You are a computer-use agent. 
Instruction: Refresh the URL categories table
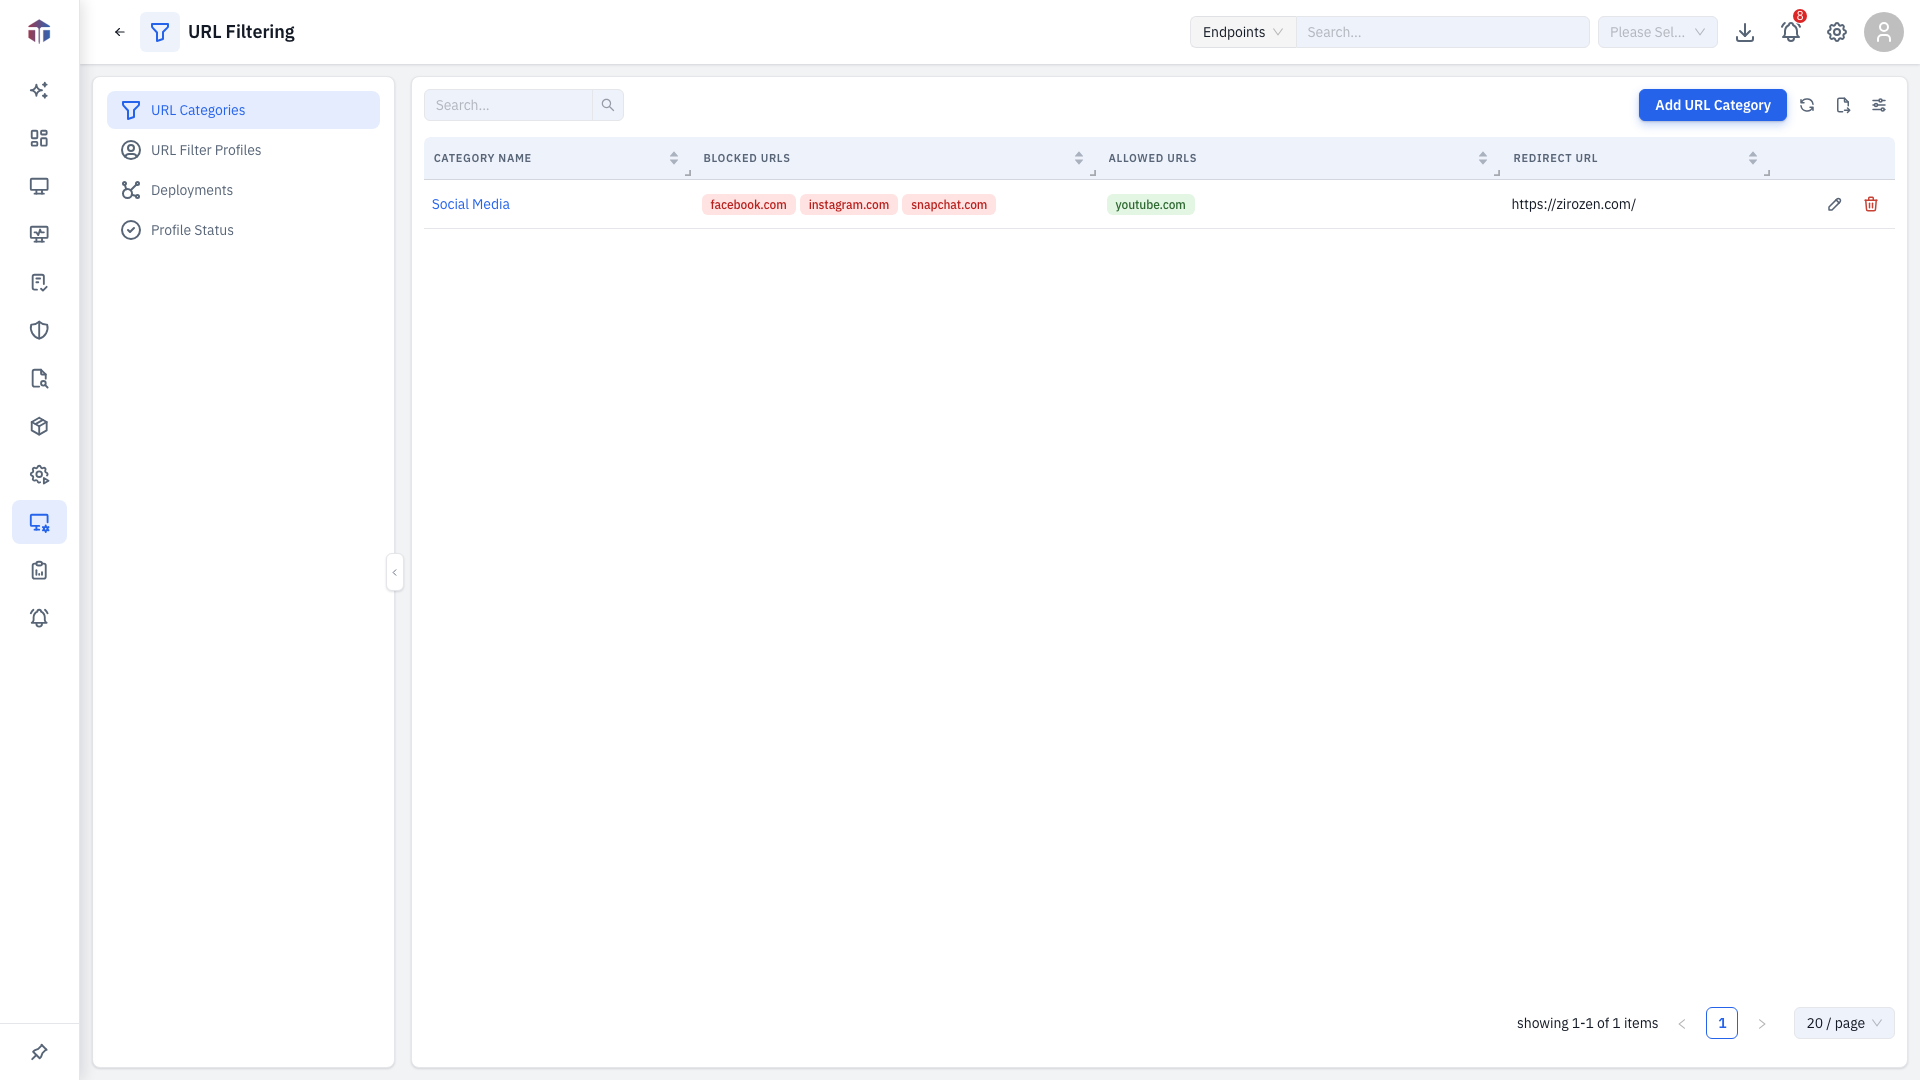(x=1807, y=105)
